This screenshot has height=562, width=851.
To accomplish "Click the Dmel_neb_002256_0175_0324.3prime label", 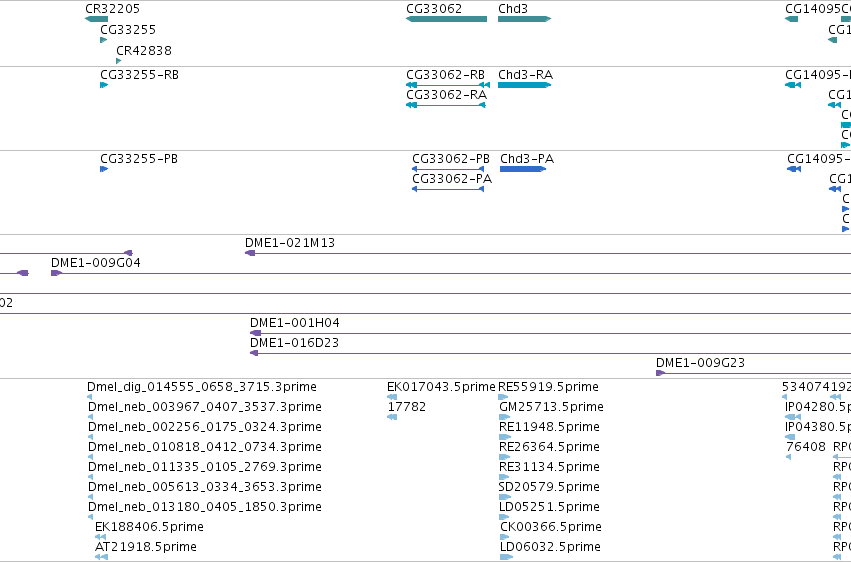I will point(205,427).
